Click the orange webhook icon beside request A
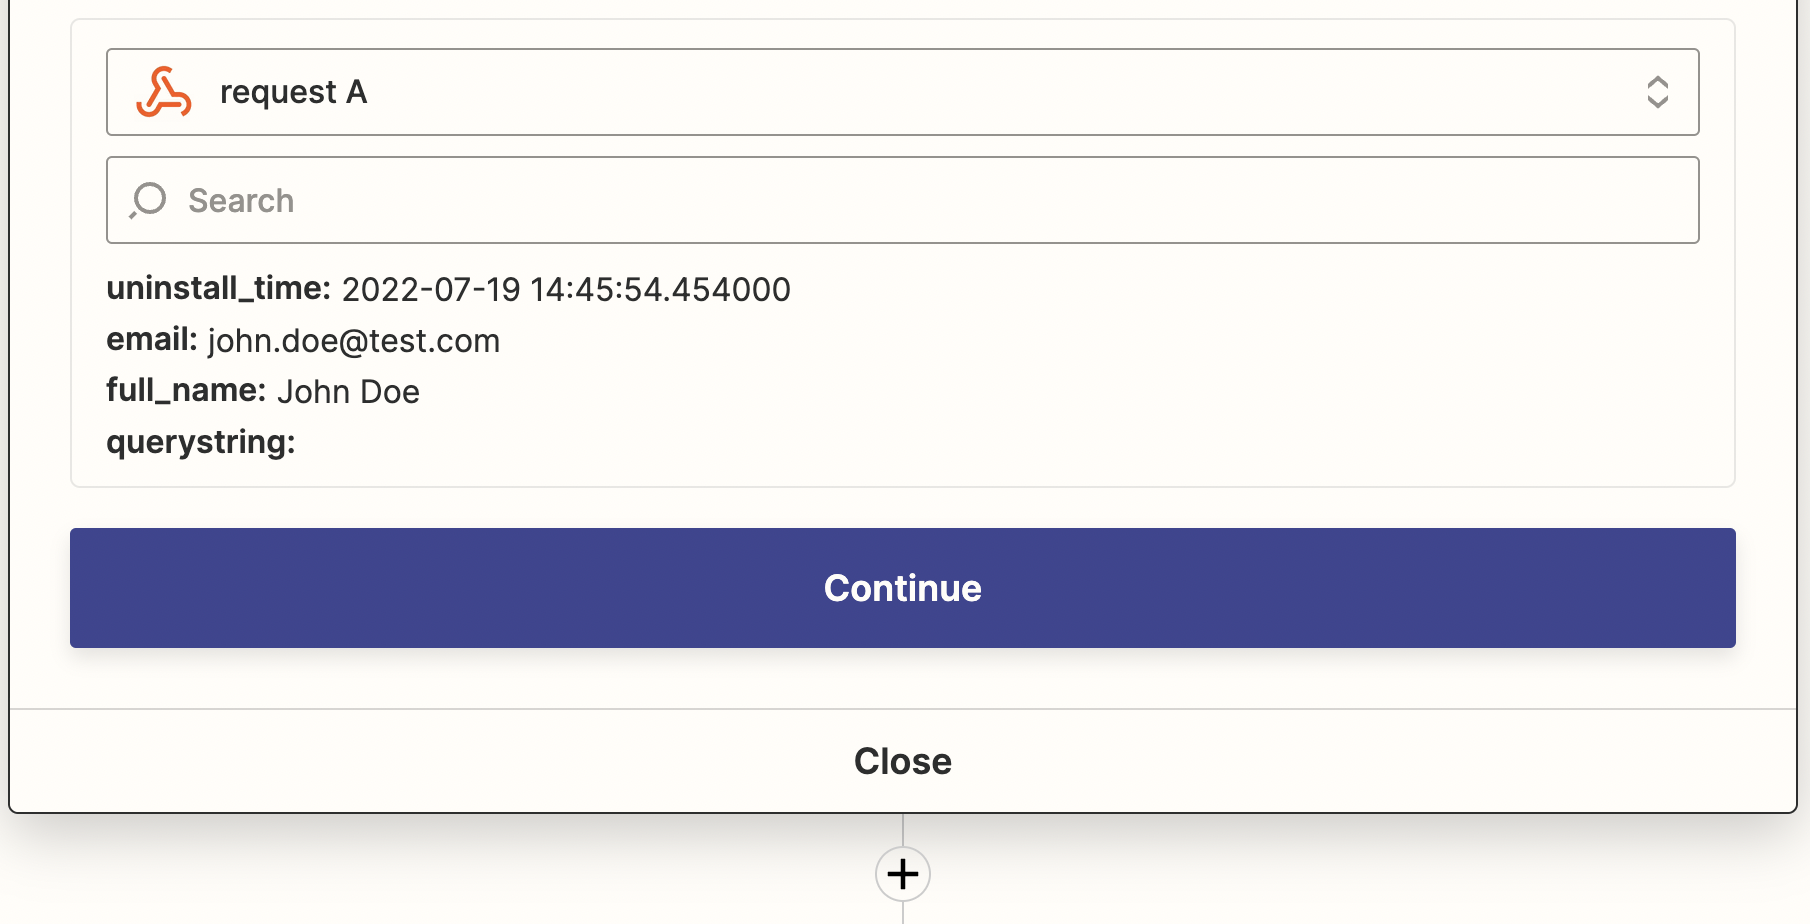 pos(164,92)
